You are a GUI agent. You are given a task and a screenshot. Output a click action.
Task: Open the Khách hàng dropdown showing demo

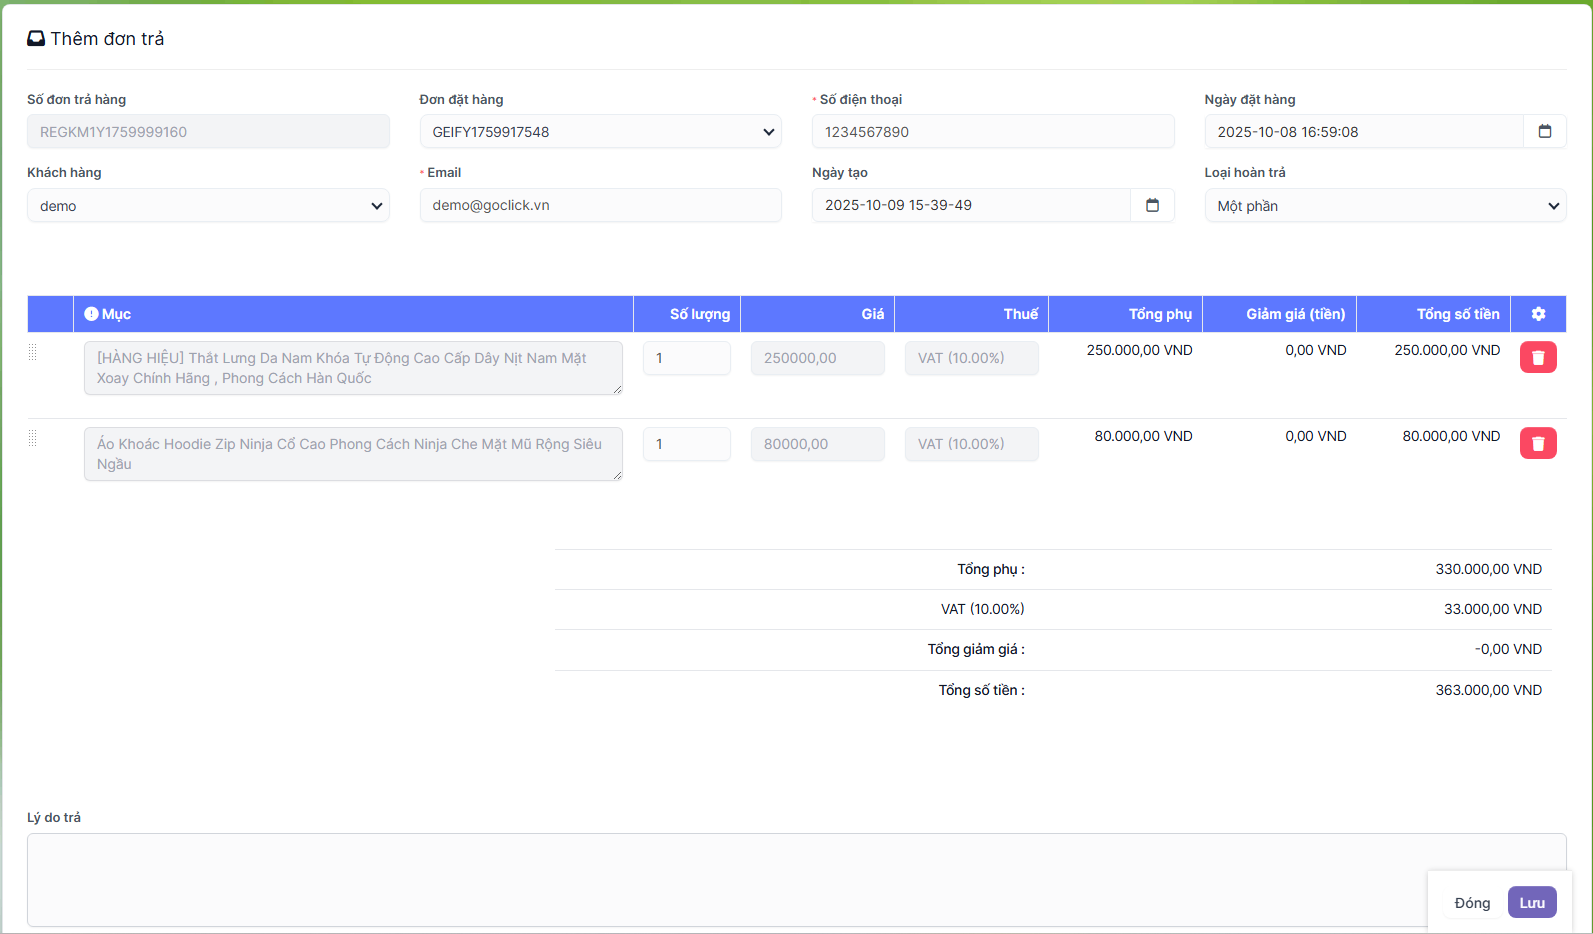(x=208, y=206)
